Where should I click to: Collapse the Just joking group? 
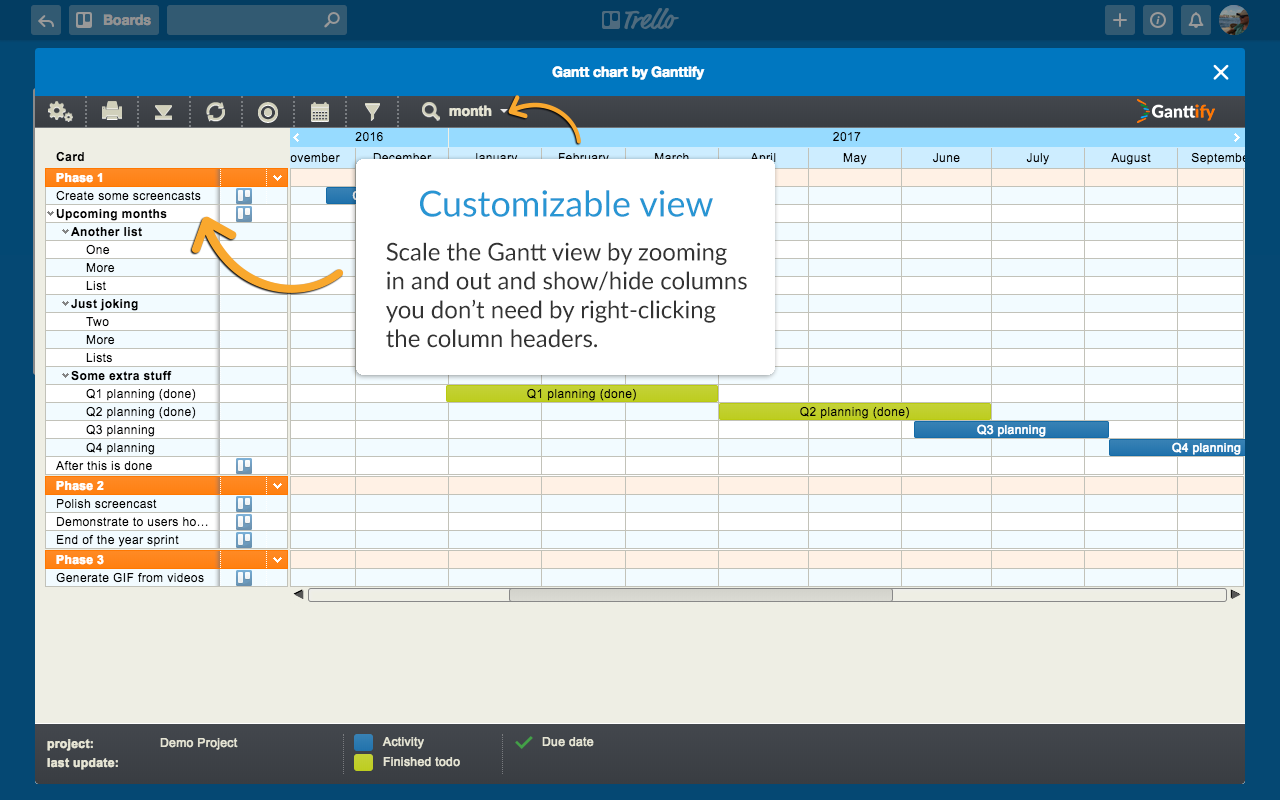65,304
